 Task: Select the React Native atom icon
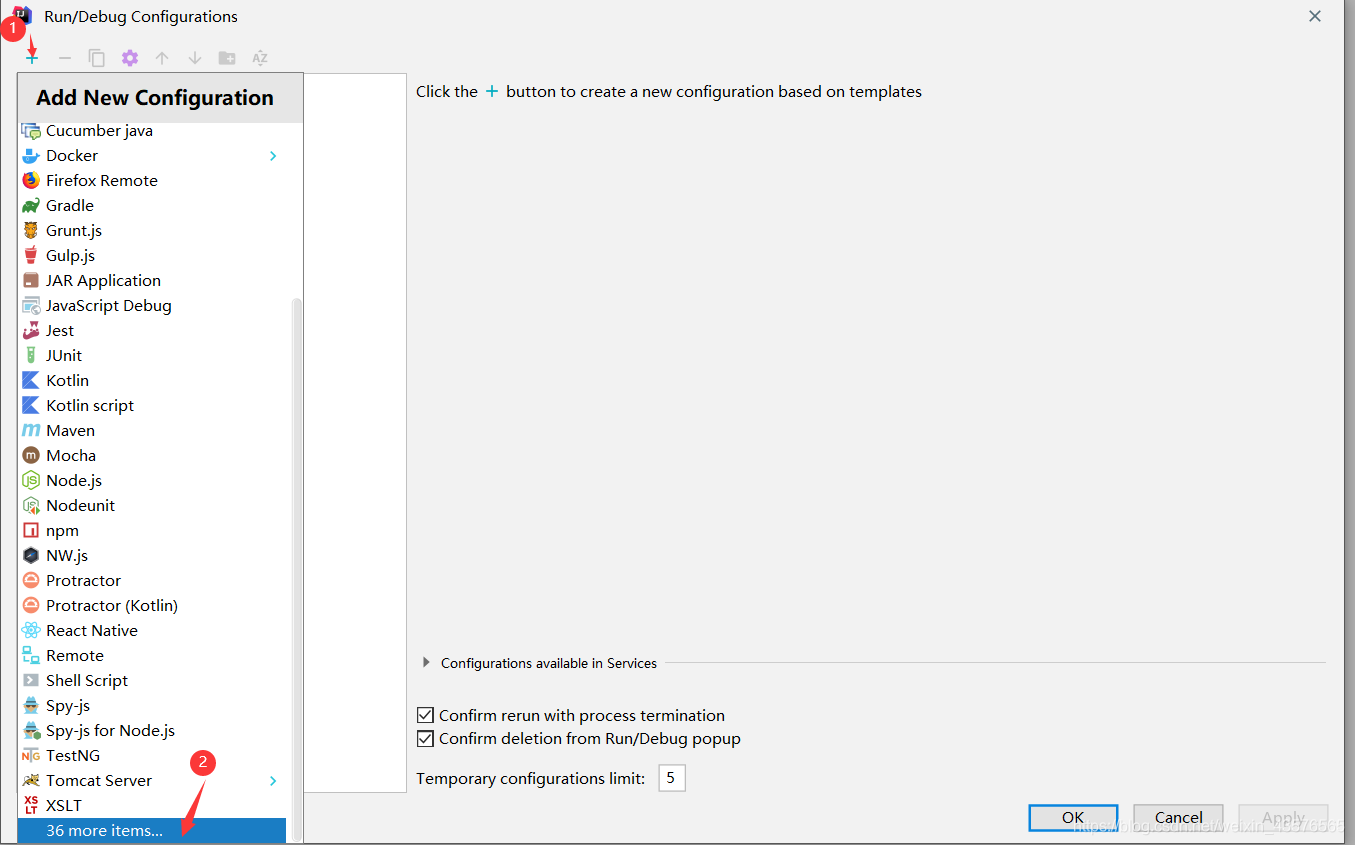(31, 631)
